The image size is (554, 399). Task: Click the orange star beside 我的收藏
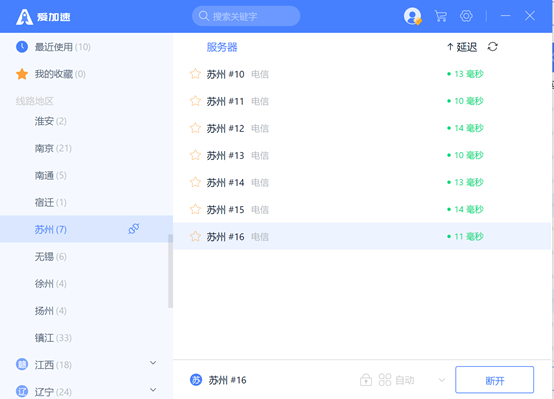[x=22, y=74]
